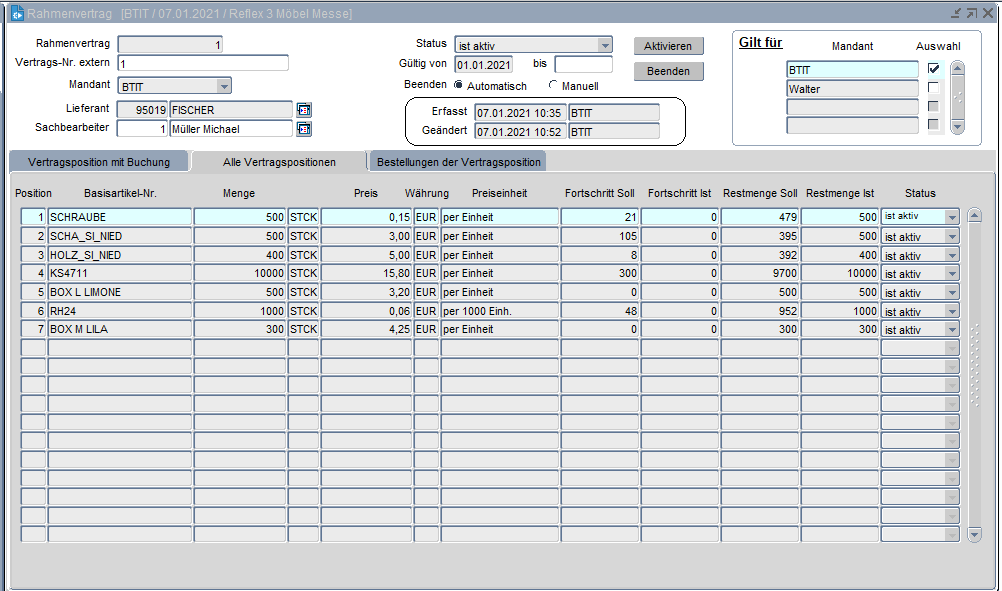
Task: Open the Lieferant lookup icon next to FISCHER
Action: point(304,110)
